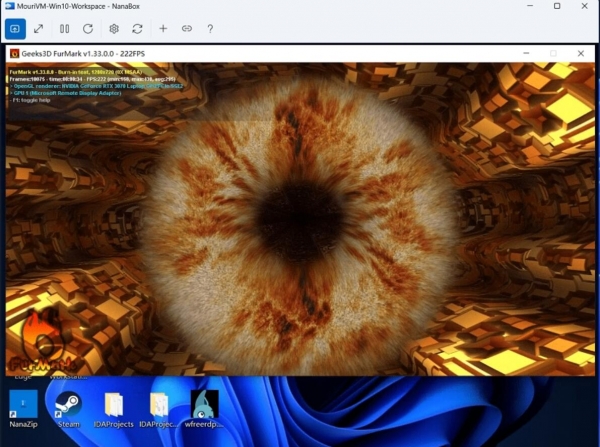The image size is (600, 447).
Task: Click the GPU 1 Microsoft Remote Display Adapter line
Action: pos(65,93)
